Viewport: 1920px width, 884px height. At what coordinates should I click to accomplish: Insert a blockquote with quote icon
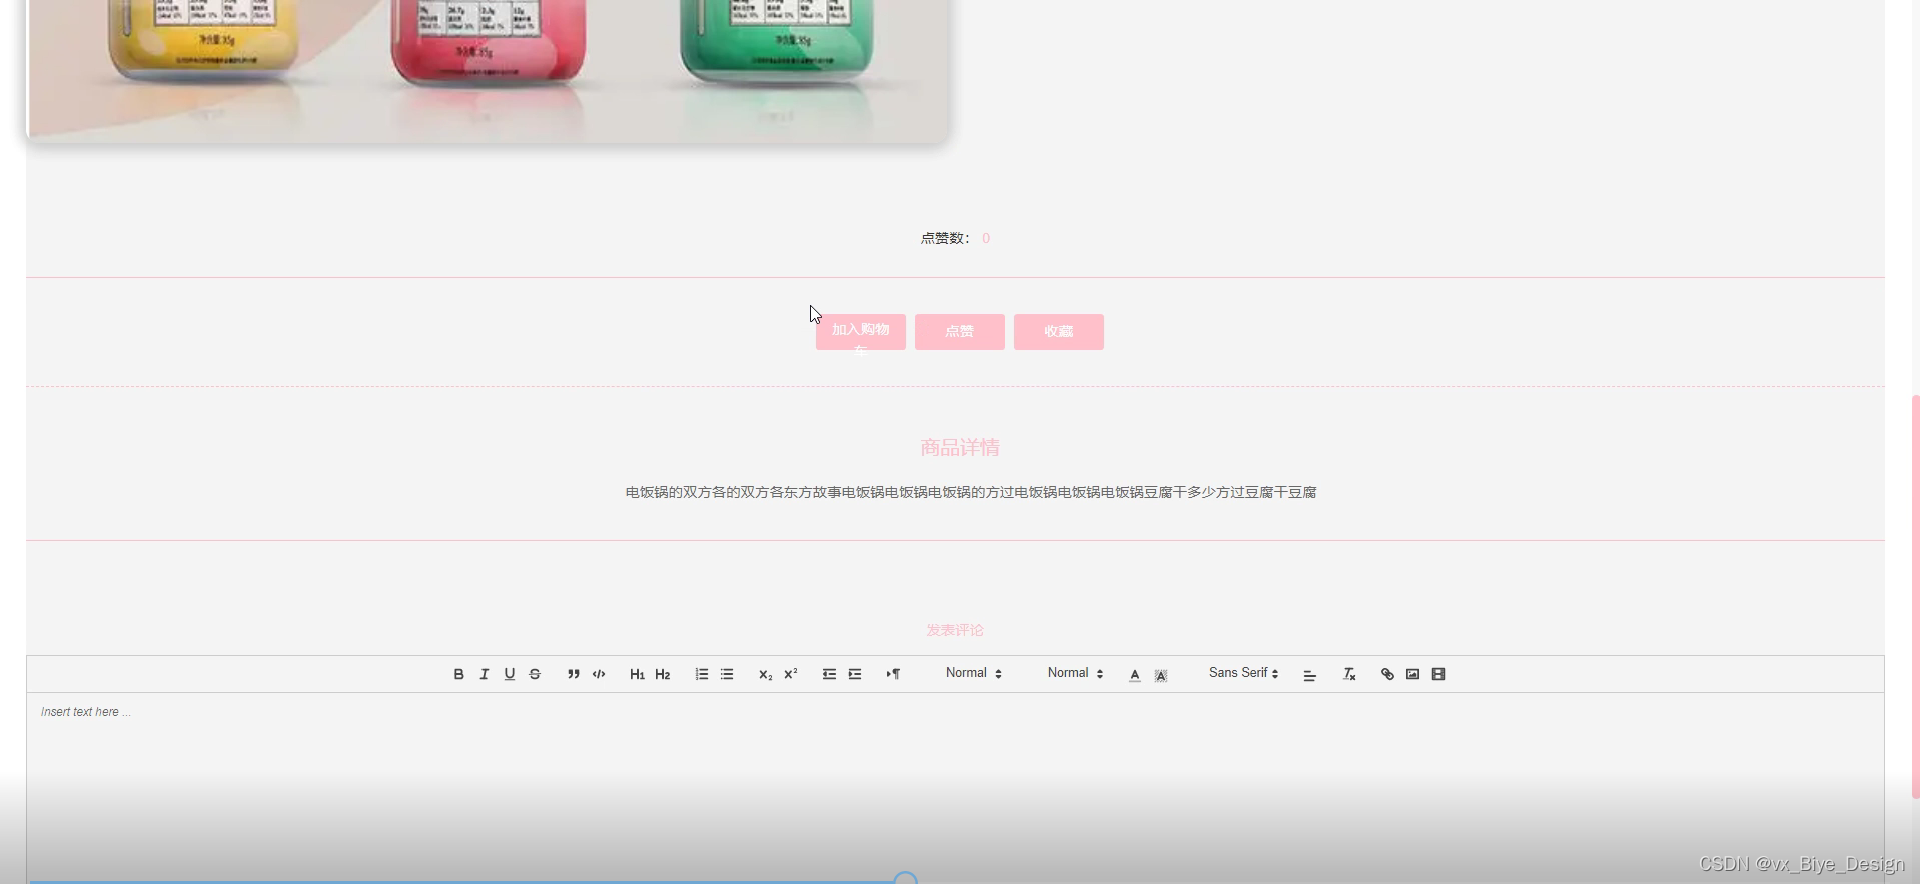pyautogui.click(x=574, y=674)
